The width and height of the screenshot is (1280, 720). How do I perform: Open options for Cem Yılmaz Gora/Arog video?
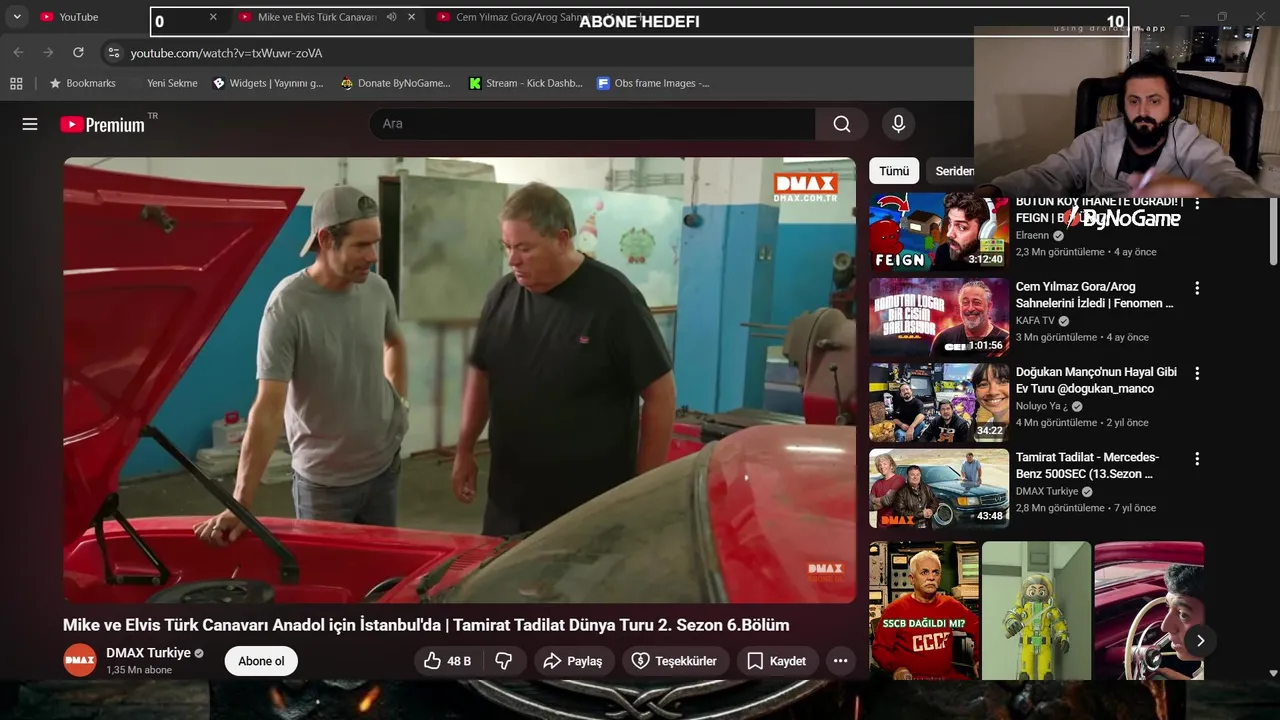pyautogui.click(x=1197, y=288)
